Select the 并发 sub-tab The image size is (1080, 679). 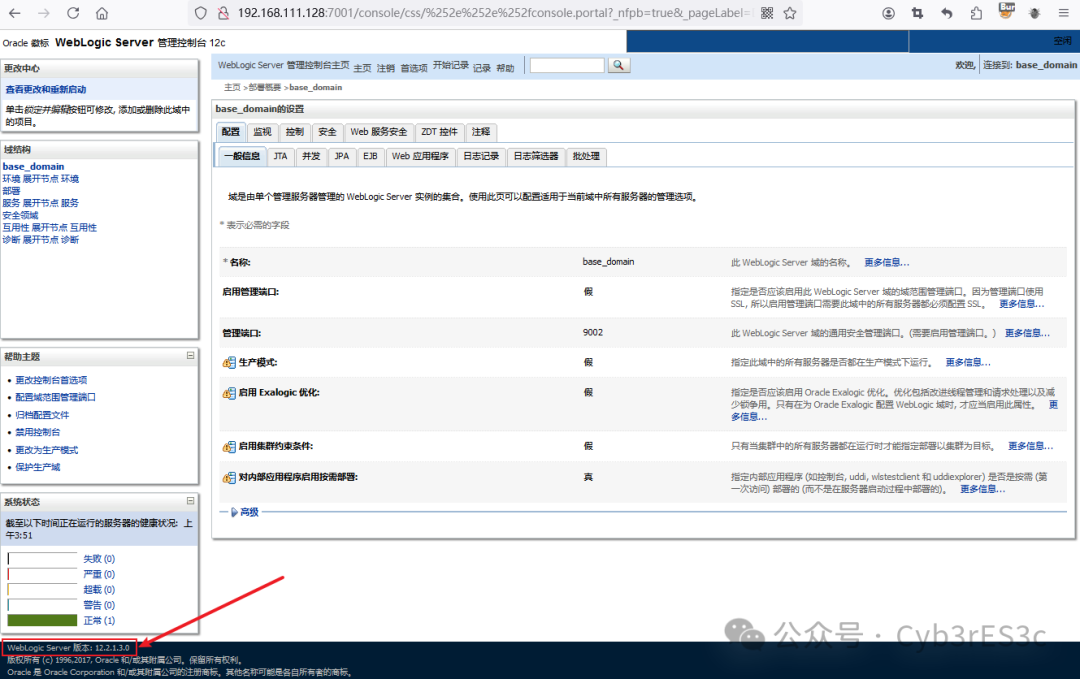[311, 156]
